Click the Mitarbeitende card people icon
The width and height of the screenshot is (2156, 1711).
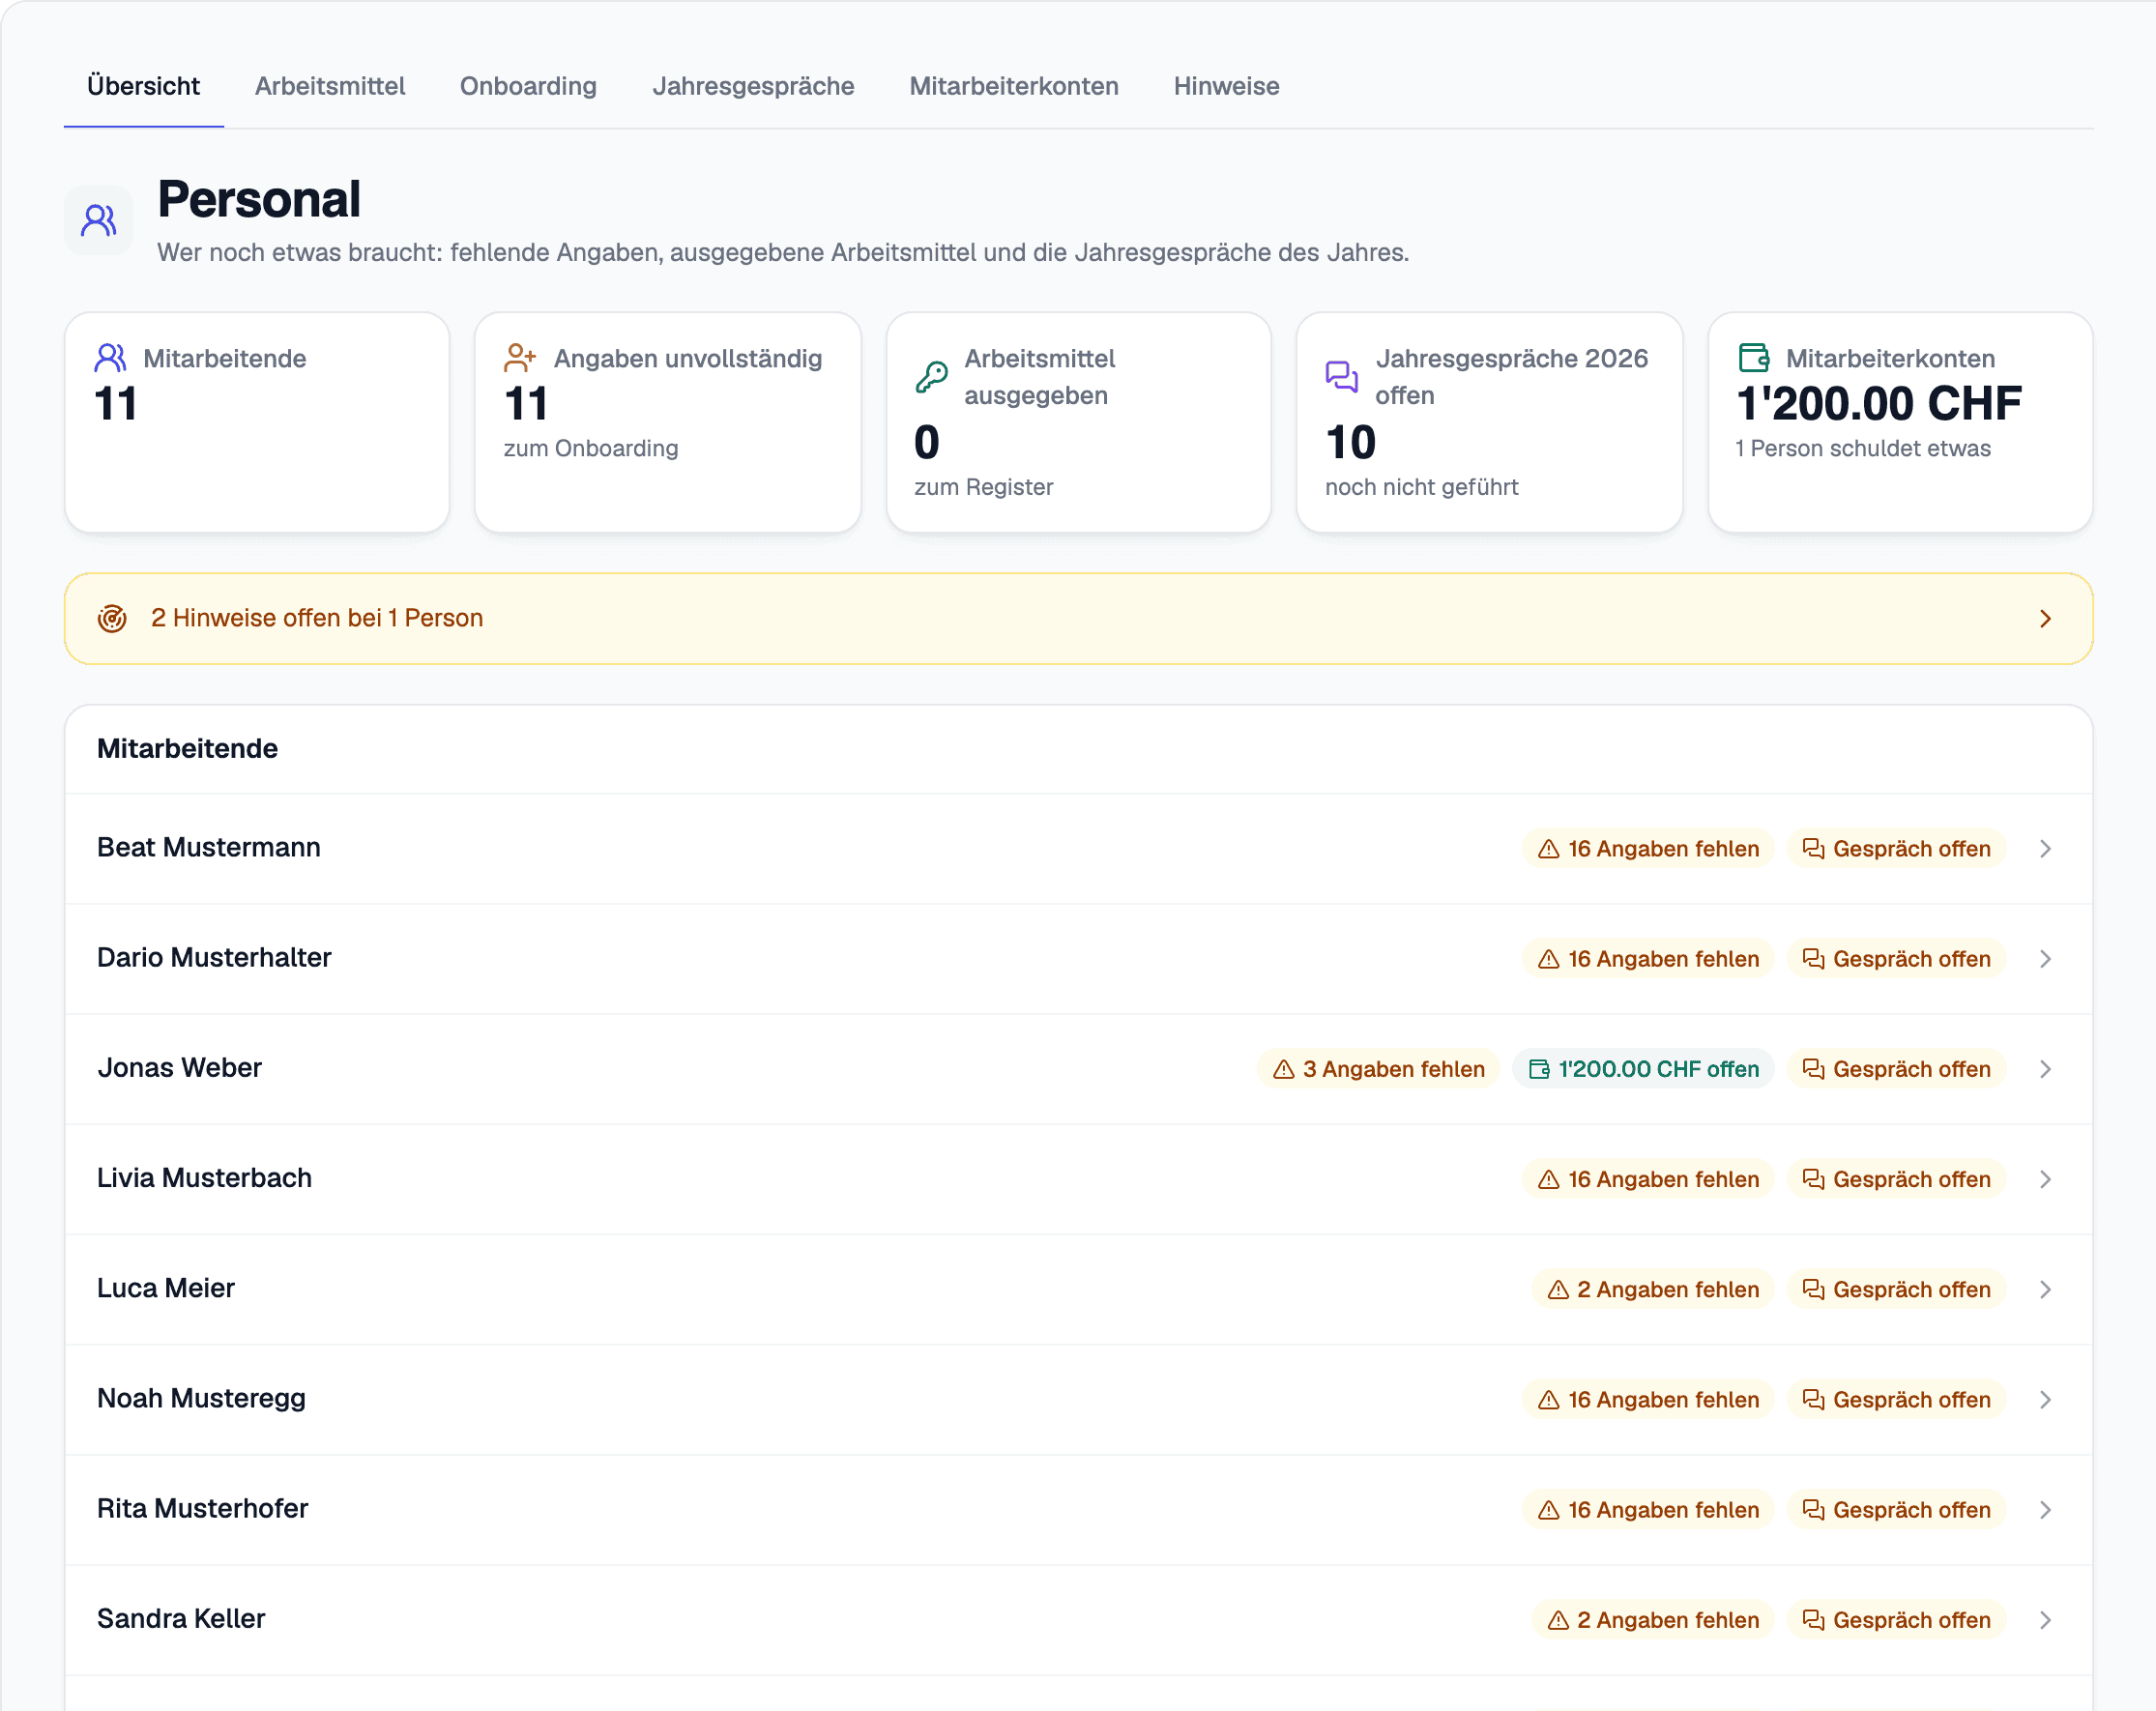point(111,358)
